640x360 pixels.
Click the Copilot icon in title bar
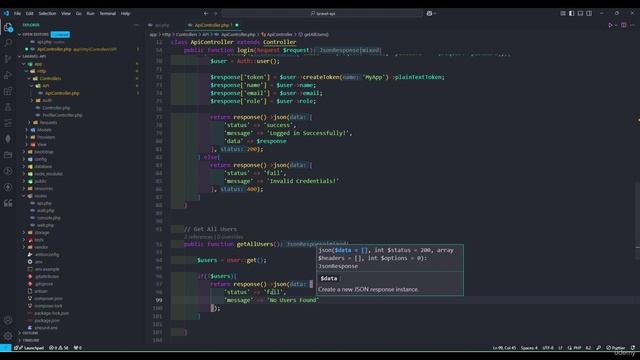429,13
